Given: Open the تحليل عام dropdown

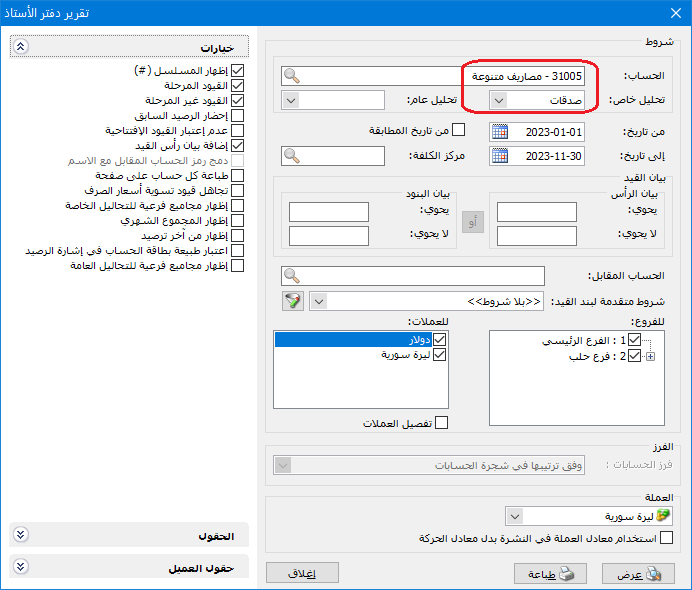Looking at the screenshot, I should click(x=291, y=100).
